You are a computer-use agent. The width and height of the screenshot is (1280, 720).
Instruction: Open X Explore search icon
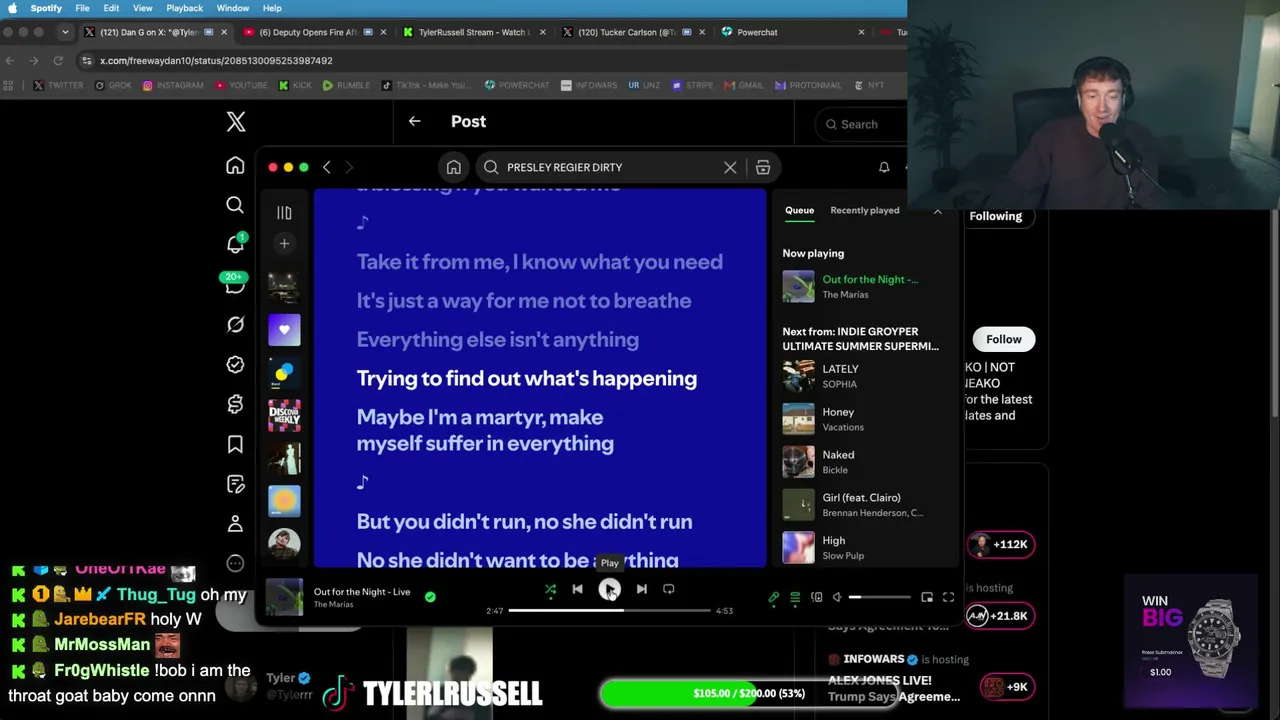pos(235,205)
